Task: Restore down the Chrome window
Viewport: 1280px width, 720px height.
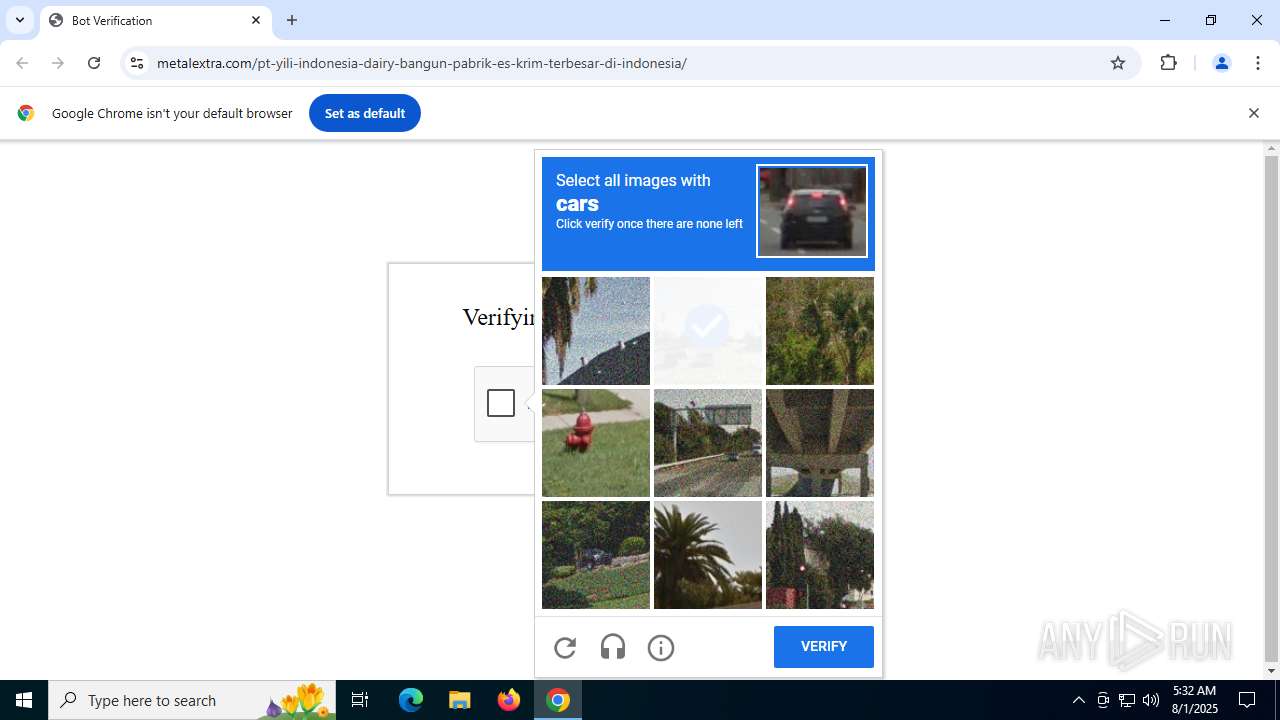Action: 1211,20
